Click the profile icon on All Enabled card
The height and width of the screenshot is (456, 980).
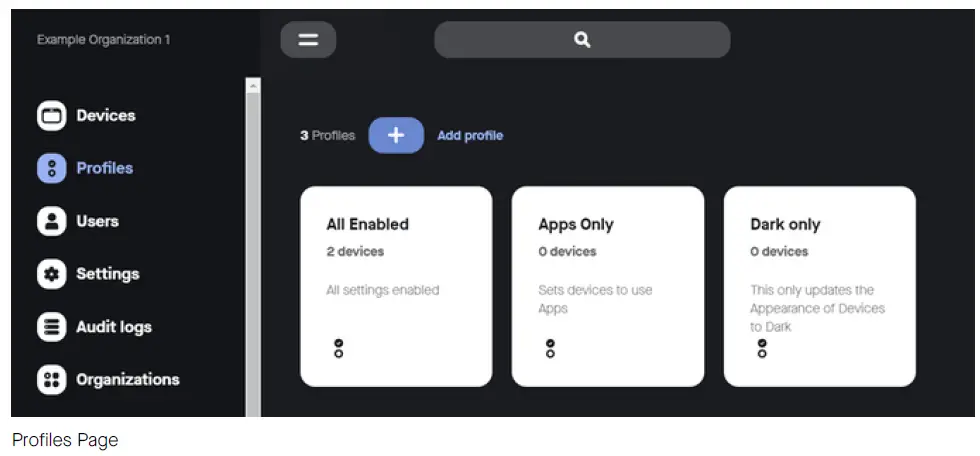[338, 348]
